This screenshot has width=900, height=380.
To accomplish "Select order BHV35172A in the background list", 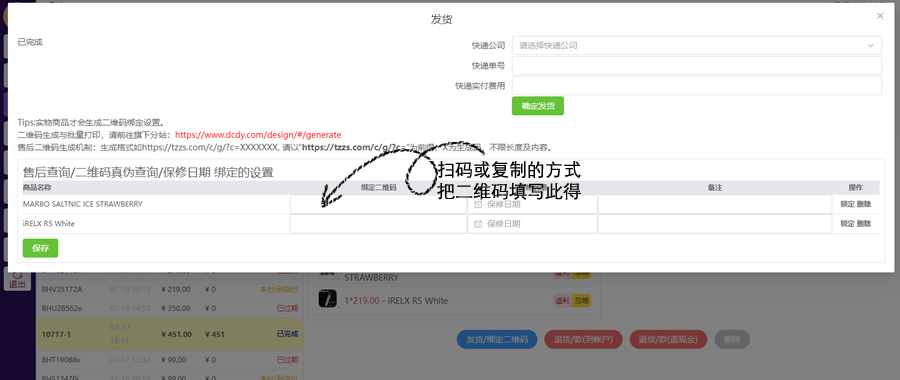I will point(169,289).
